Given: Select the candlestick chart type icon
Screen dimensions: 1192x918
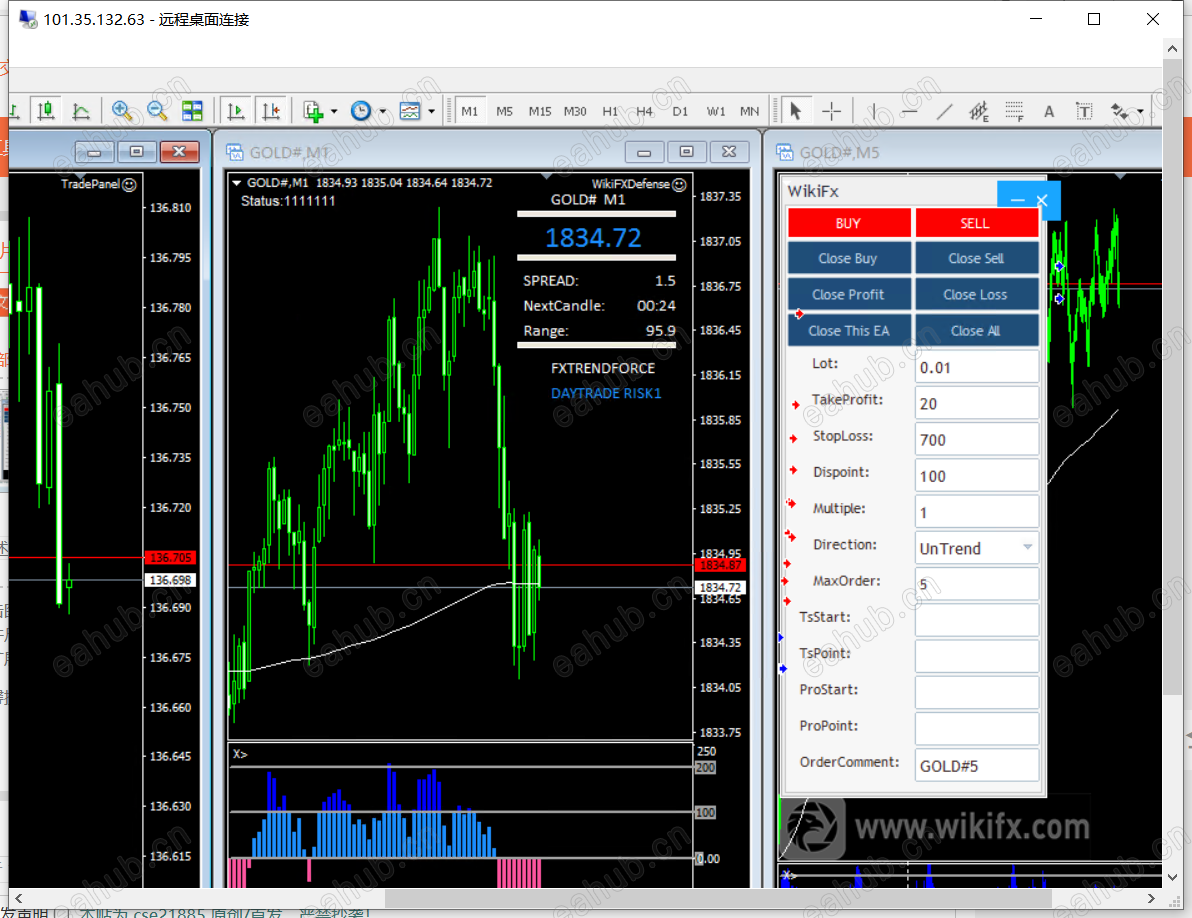Looking at the screenshot, I should click(x=46, y=111).
